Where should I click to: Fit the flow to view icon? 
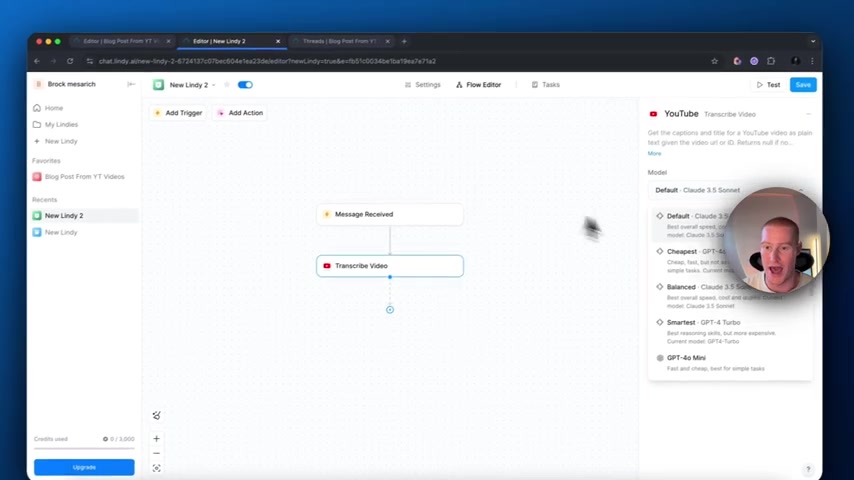156,468
